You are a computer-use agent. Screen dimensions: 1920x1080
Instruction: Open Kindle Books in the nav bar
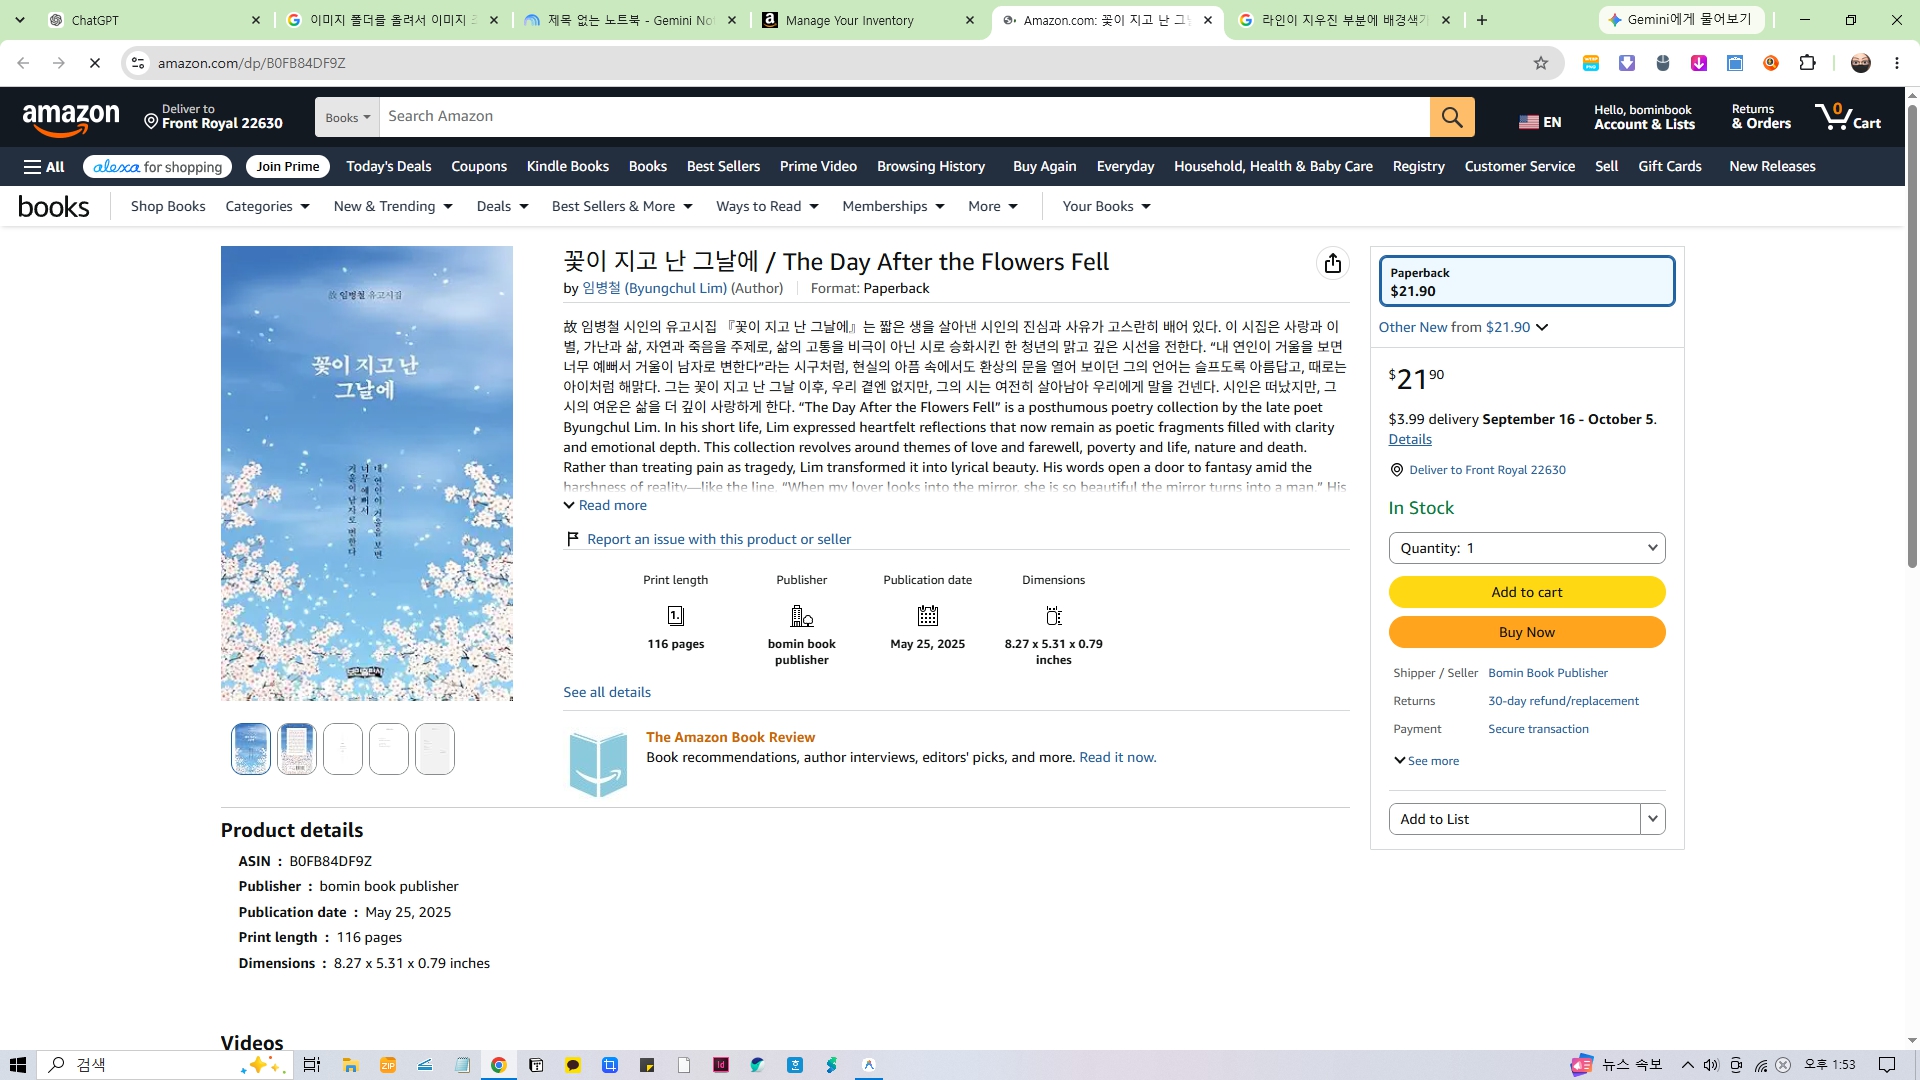[x=568, y=167]
